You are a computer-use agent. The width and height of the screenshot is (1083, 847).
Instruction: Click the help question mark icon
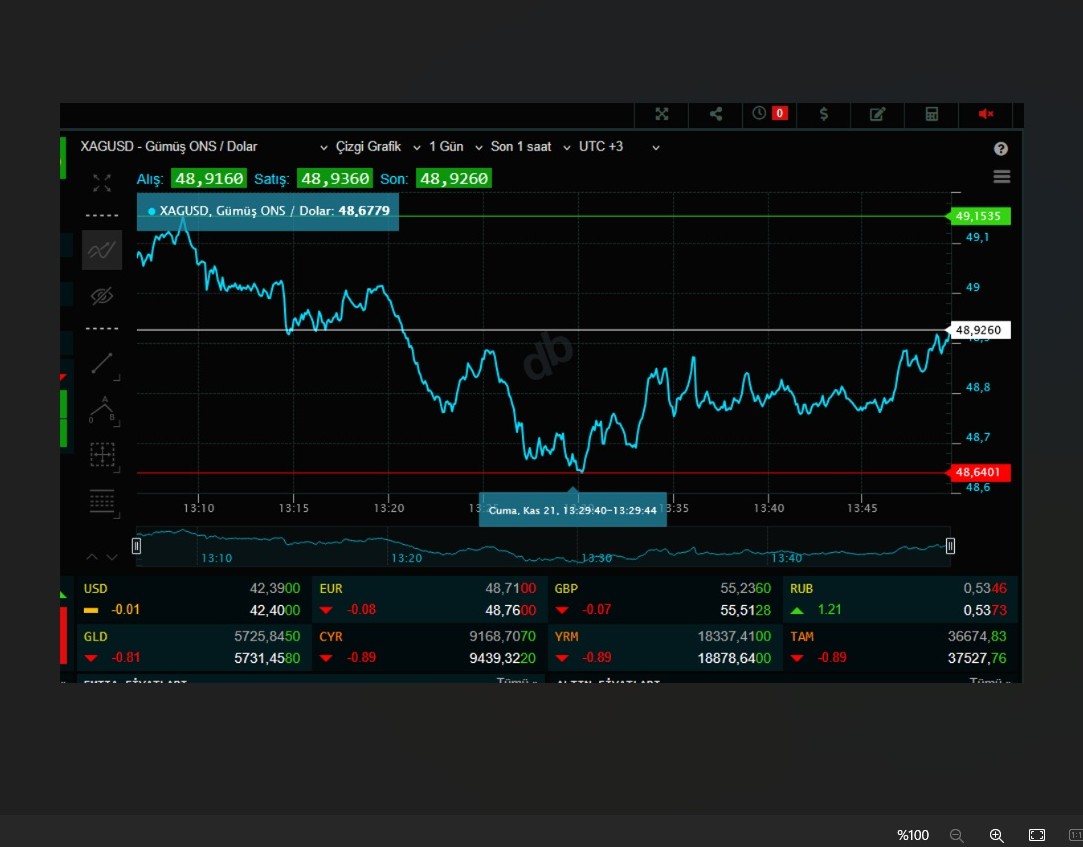(1001, 149)
